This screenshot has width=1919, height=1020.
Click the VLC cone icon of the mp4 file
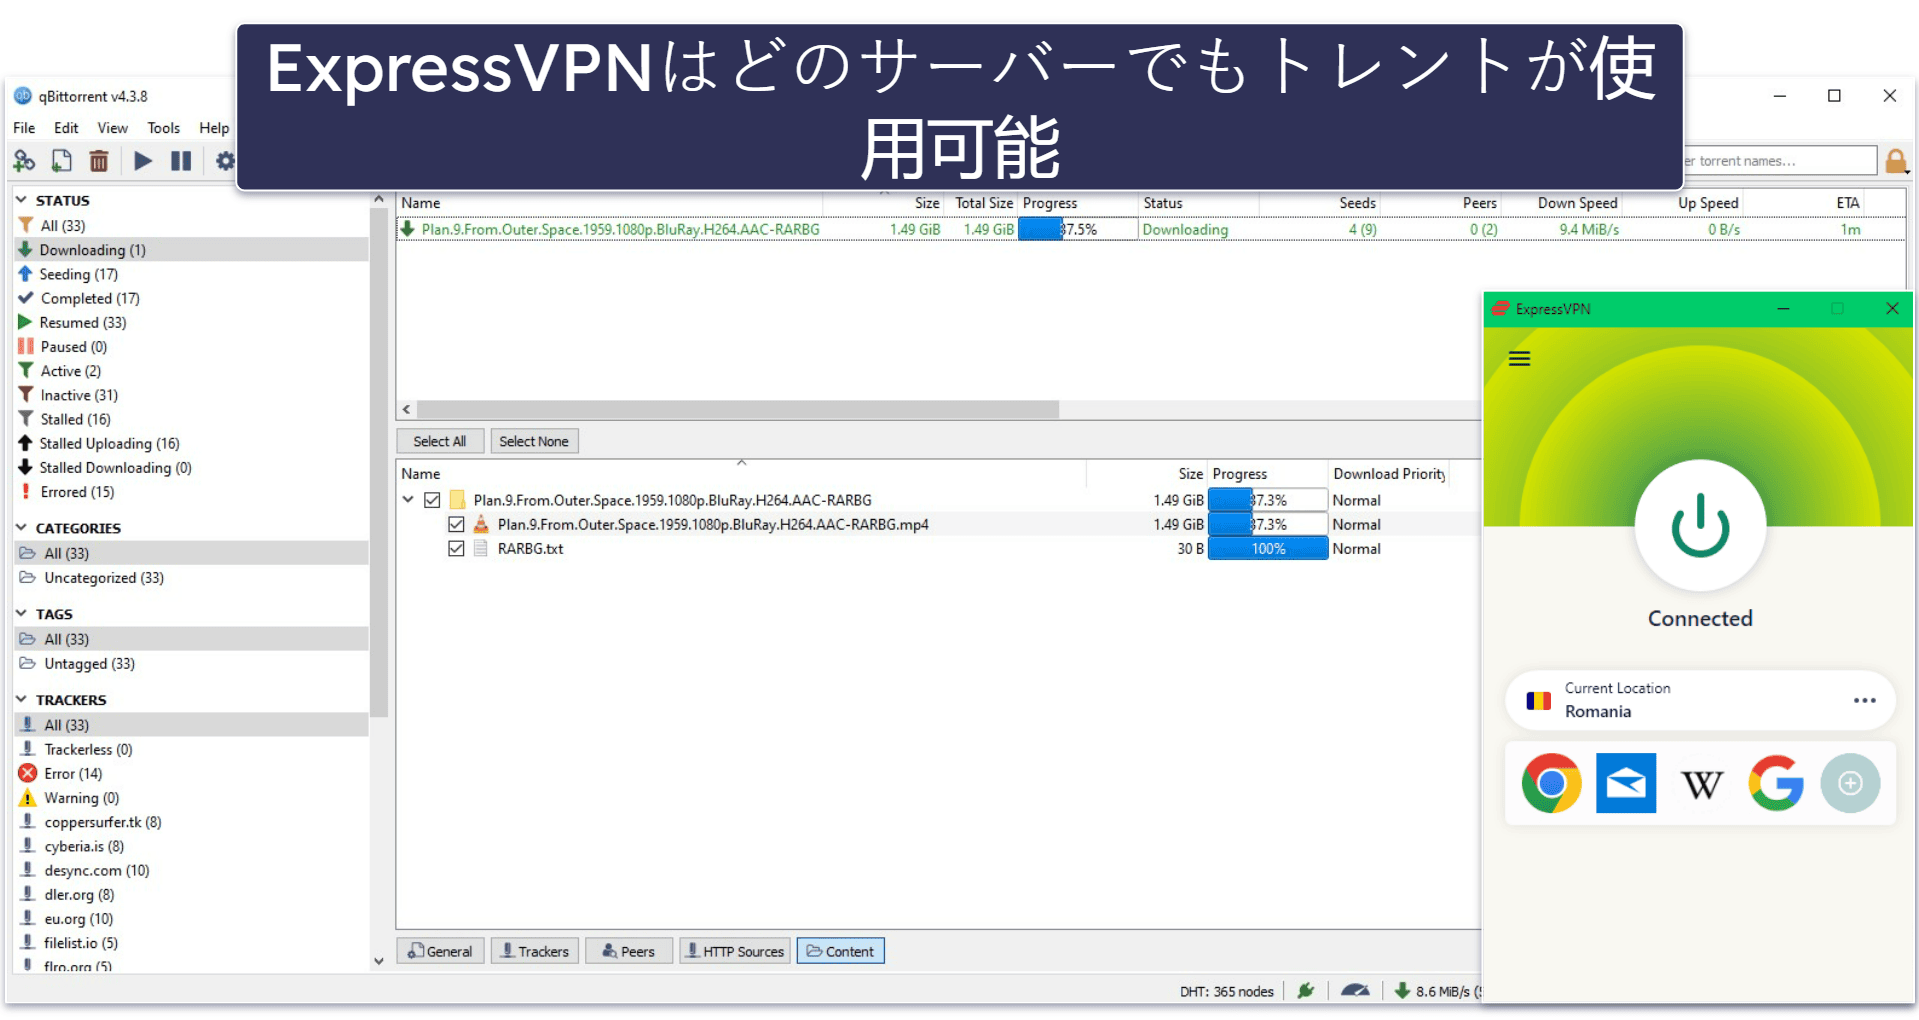pos(481,524)
